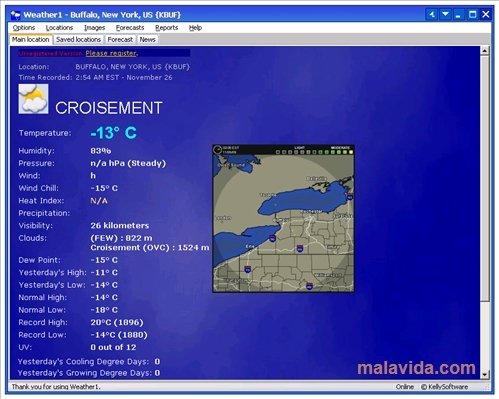Click the vertical scrollbar thumb
This screenshot has height=399, width=499.
pos(485,179)
